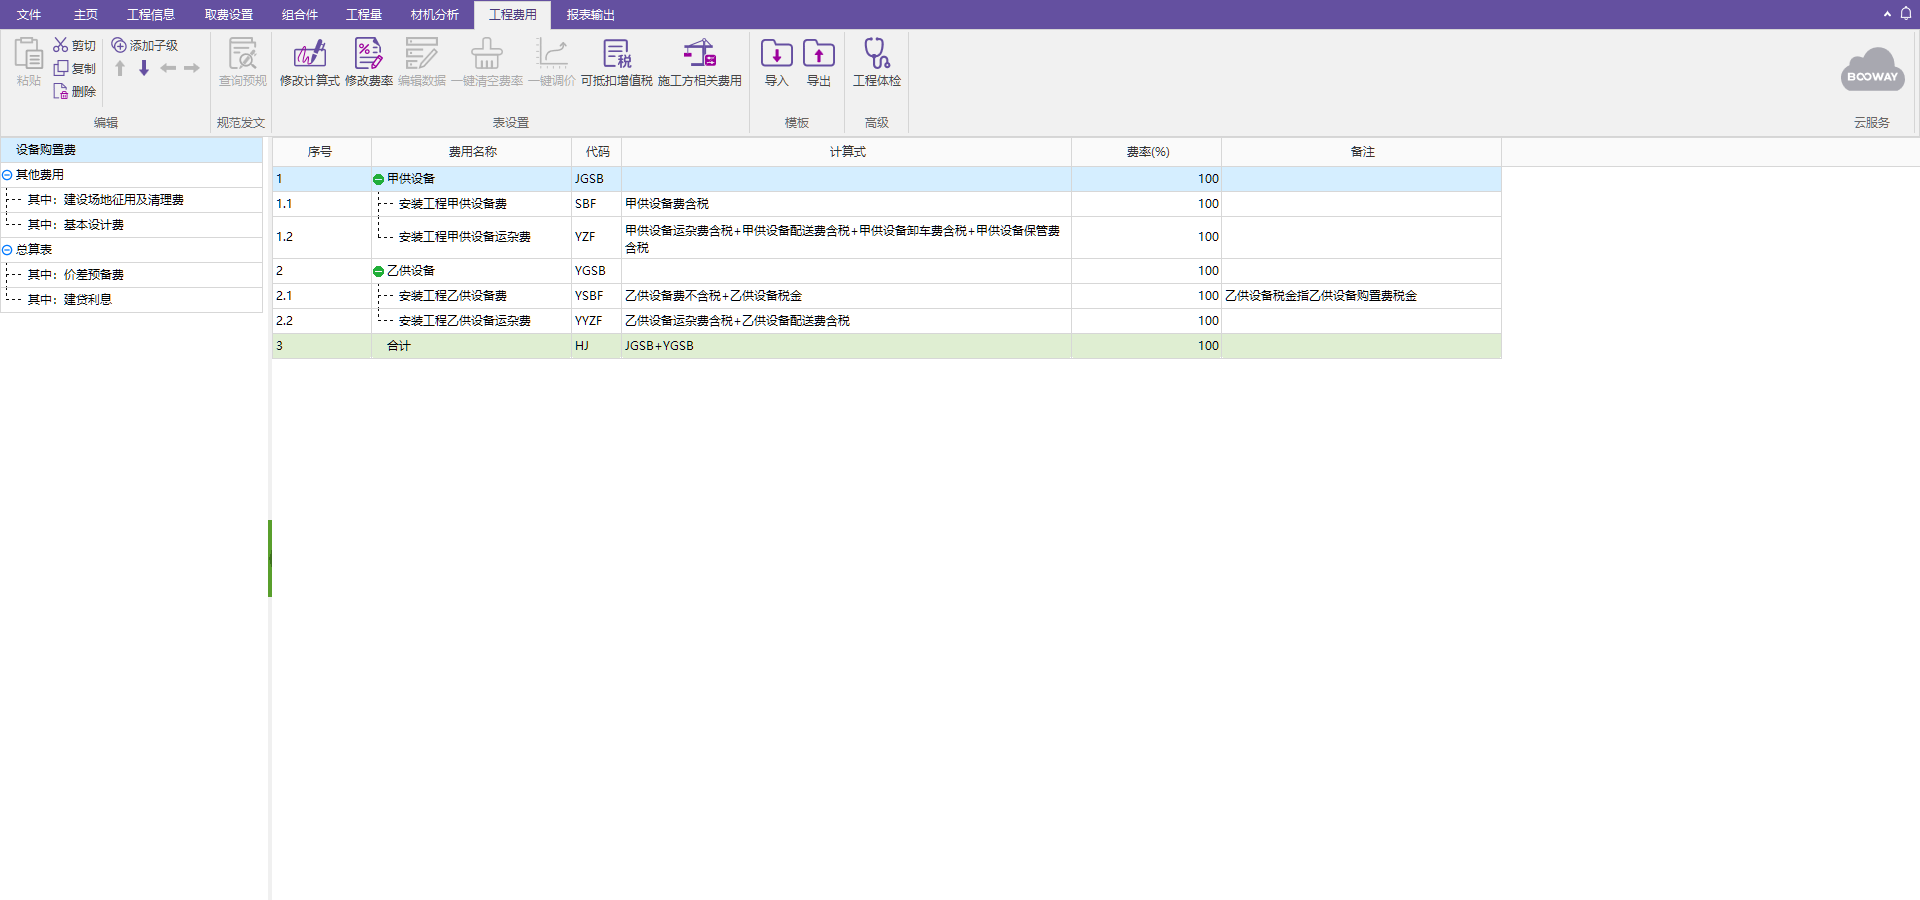The image size is (1920, 900).
Task: Click the green panel splitter handle
Action: [x=270, y=558]
